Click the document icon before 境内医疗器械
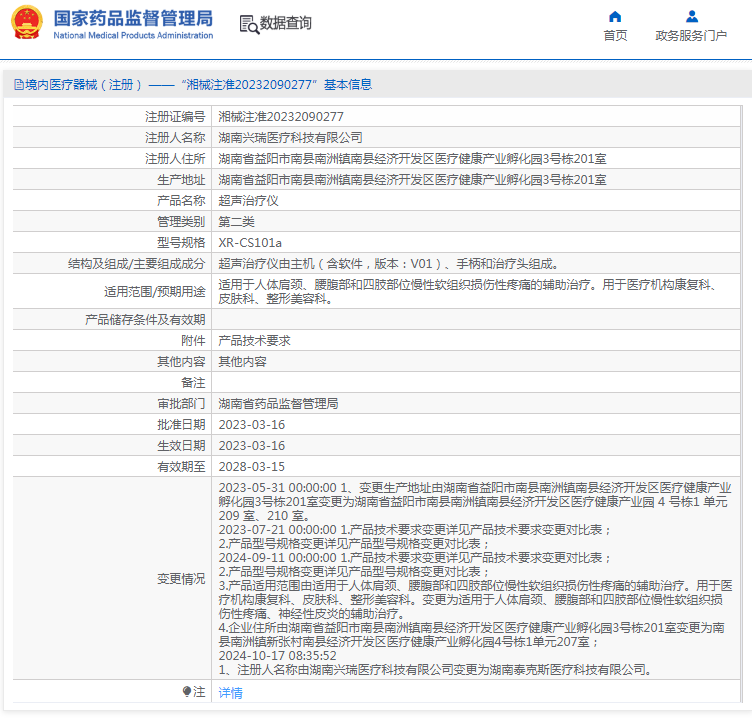Screen dimensions: 752x721 (x=19, y=85)
